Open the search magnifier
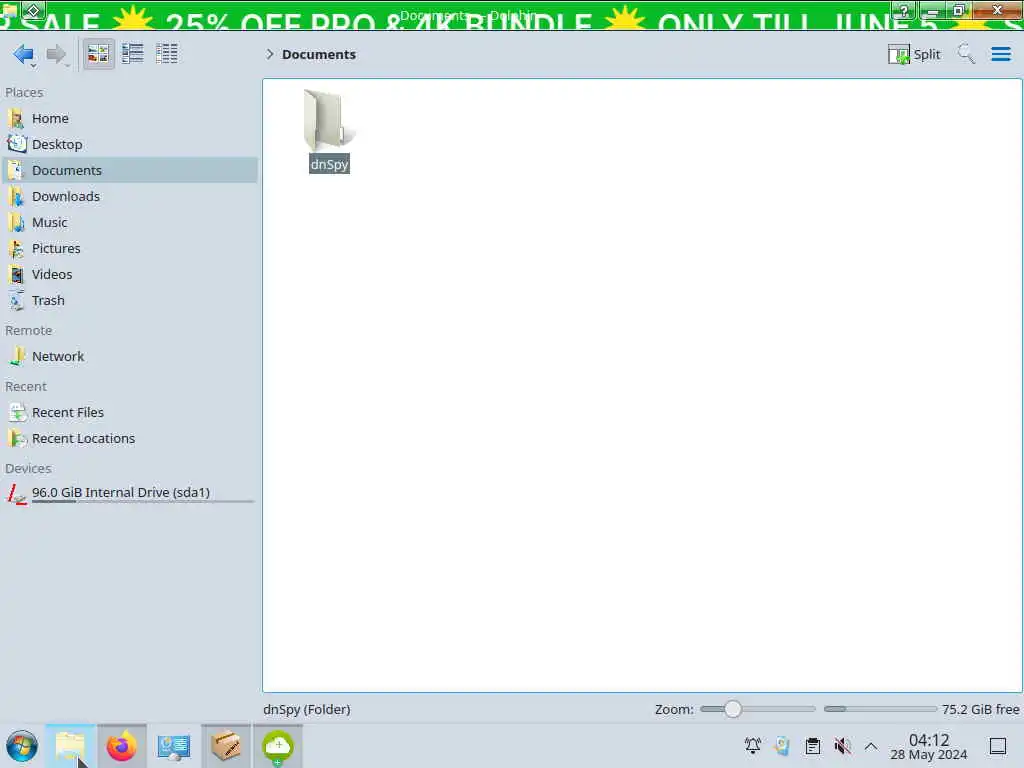The image size is (1024, 768). 966,54
